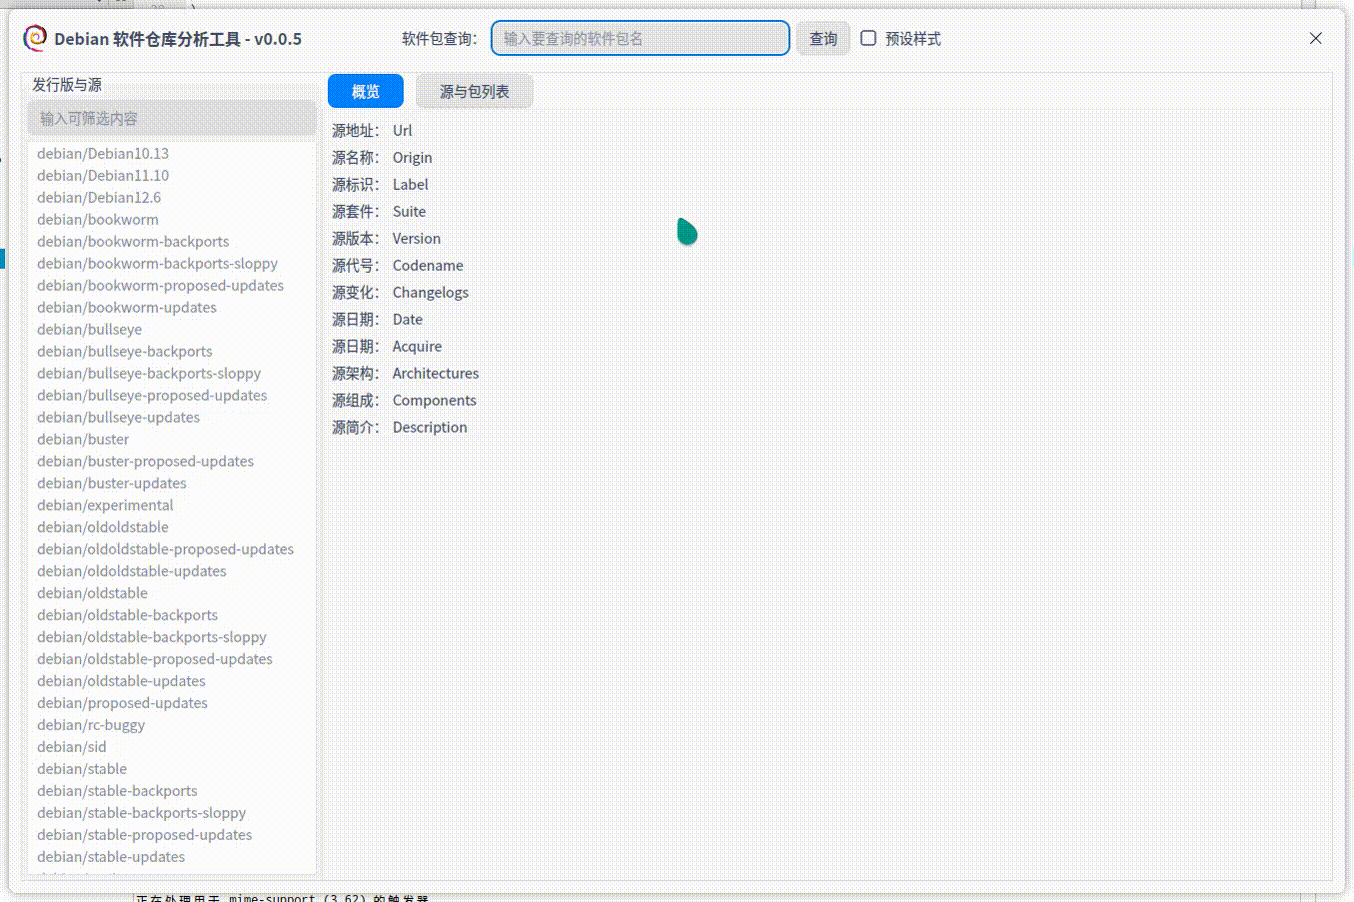The height and width of the screenshot is (902, 1354).
Task: Select the debian/oldoldstable-updates entry
Action: coord(172,571)
